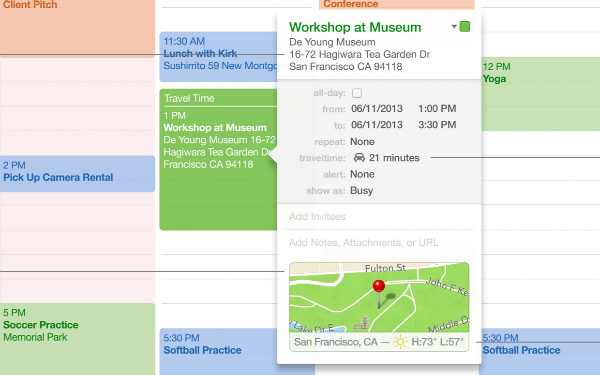Screen dimensions: 600x375
Task: Click the Memorial Park location text
Action: pyautogui.click(x=35, y=337)
